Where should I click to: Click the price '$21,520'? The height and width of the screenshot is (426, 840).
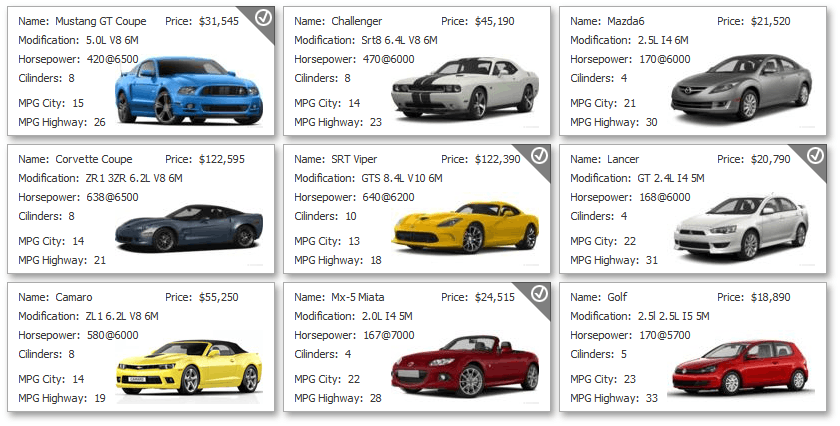[770, 21]
